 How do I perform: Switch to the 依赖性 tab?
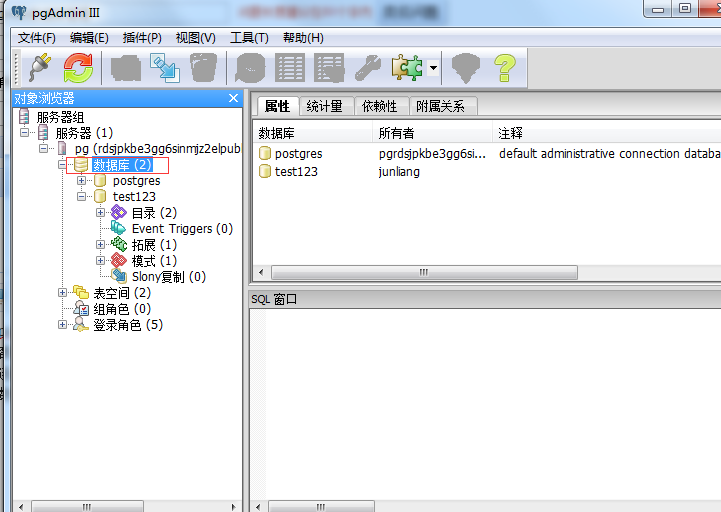click(379, 106)
